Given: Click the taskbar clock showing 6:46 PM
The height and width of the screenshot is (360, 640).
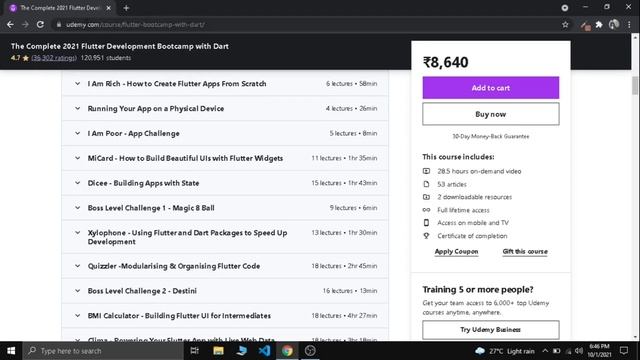Looking at the screenshot, I should tap(599, 351).
